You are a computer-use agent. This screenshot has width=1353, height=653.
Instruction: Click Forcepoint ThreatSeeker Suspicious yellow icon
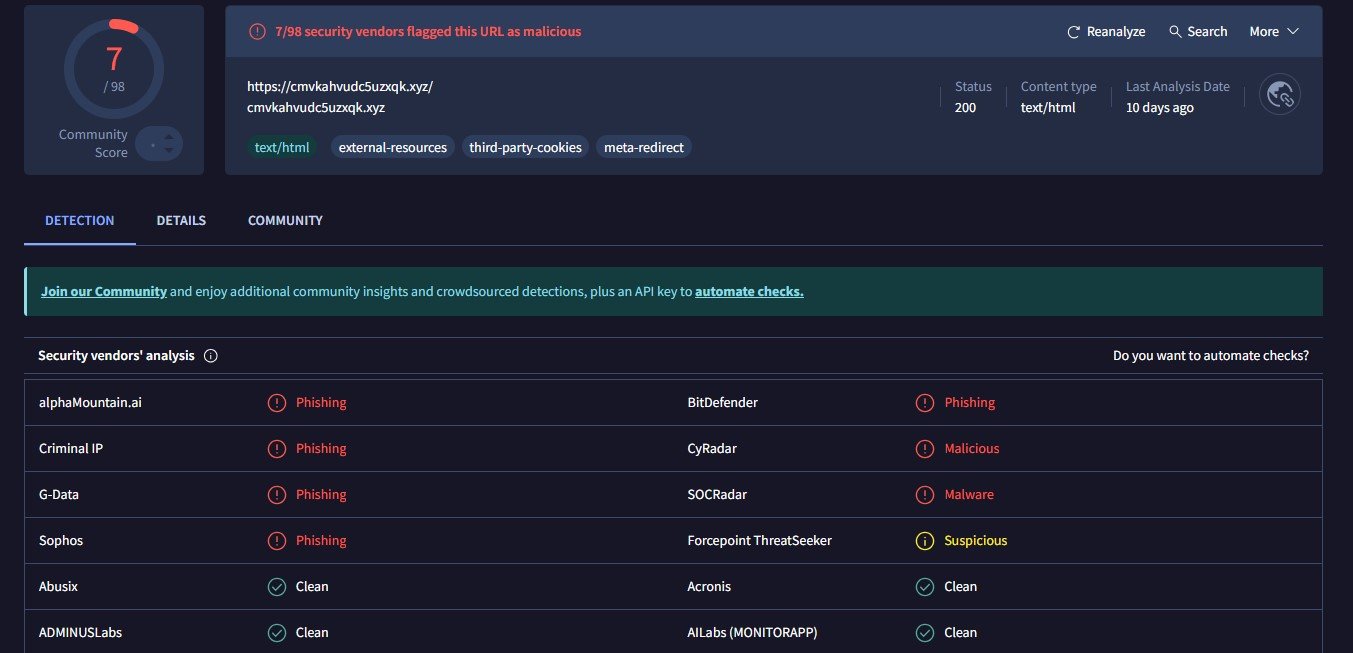[x=925, y=541]
